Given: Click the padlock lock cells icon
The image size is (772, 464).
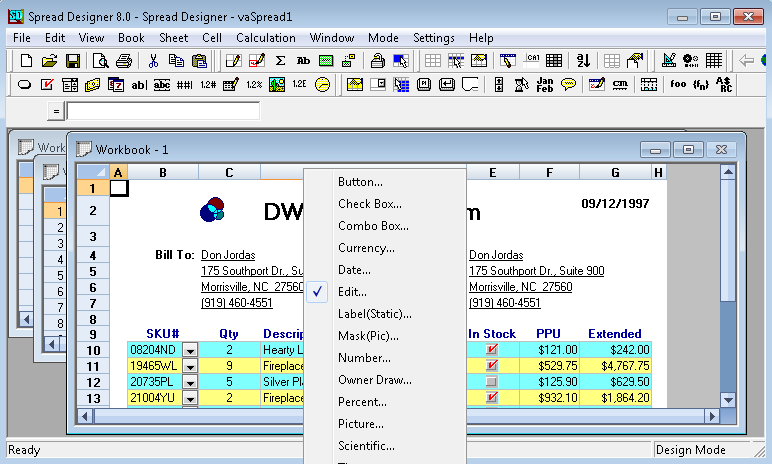Looking at the screenshot, I should [x=378, y=61].
